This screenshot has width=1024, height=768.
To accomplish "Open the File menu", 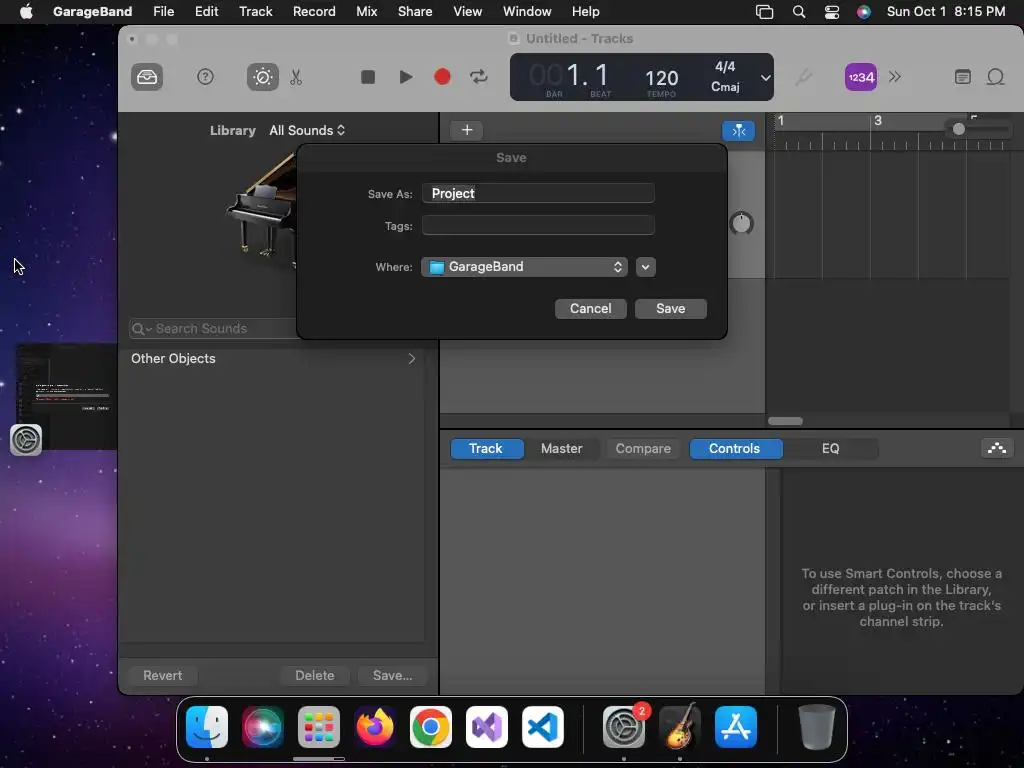I will point(163,12).
